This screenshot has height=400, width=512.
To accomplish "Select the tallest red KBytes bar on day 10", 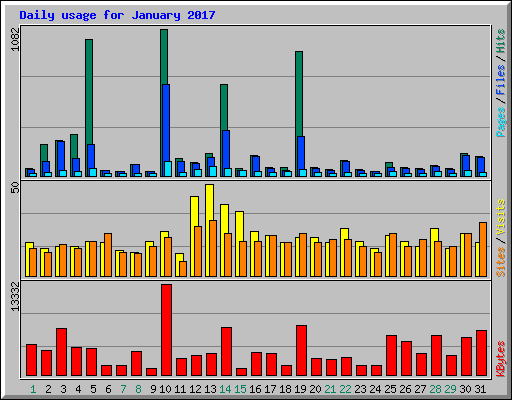I will [166, 330].
